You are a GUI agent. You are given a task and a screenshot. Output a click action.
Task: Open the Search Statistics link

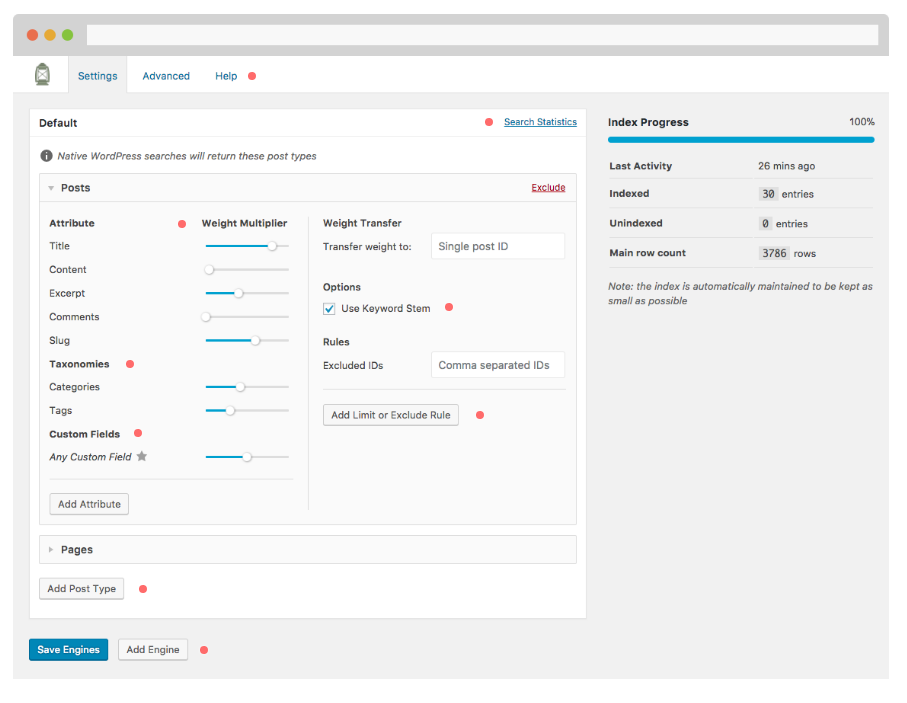[x=540, y=122]
